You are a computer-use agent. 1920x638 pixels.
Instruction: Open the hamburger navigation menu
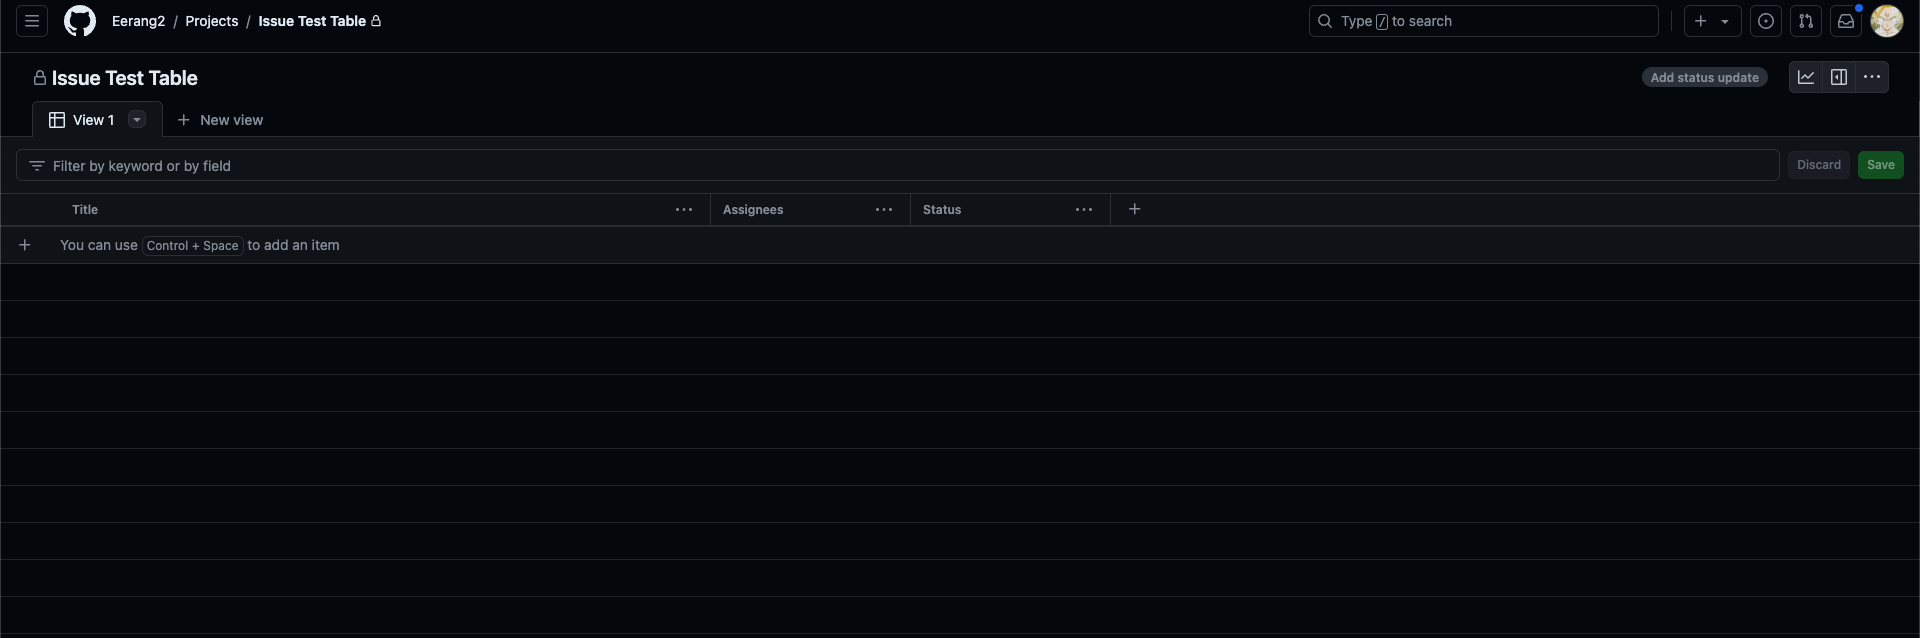tap(32, 21)
